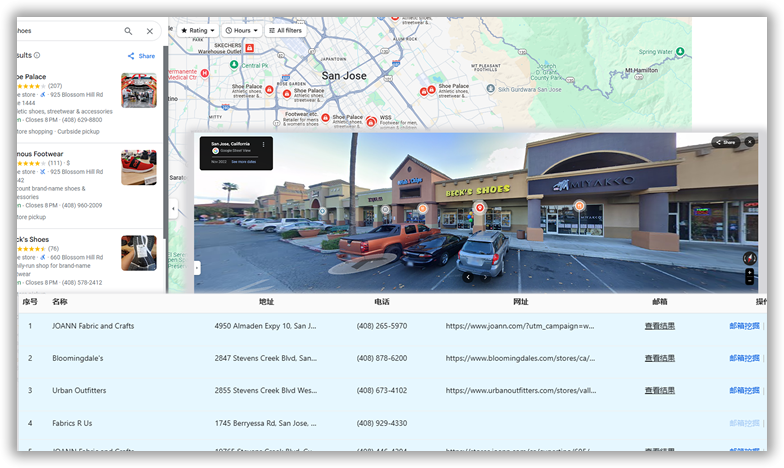
Task: Select the Shoe Palace result title
Action: [x=32, y=76]
